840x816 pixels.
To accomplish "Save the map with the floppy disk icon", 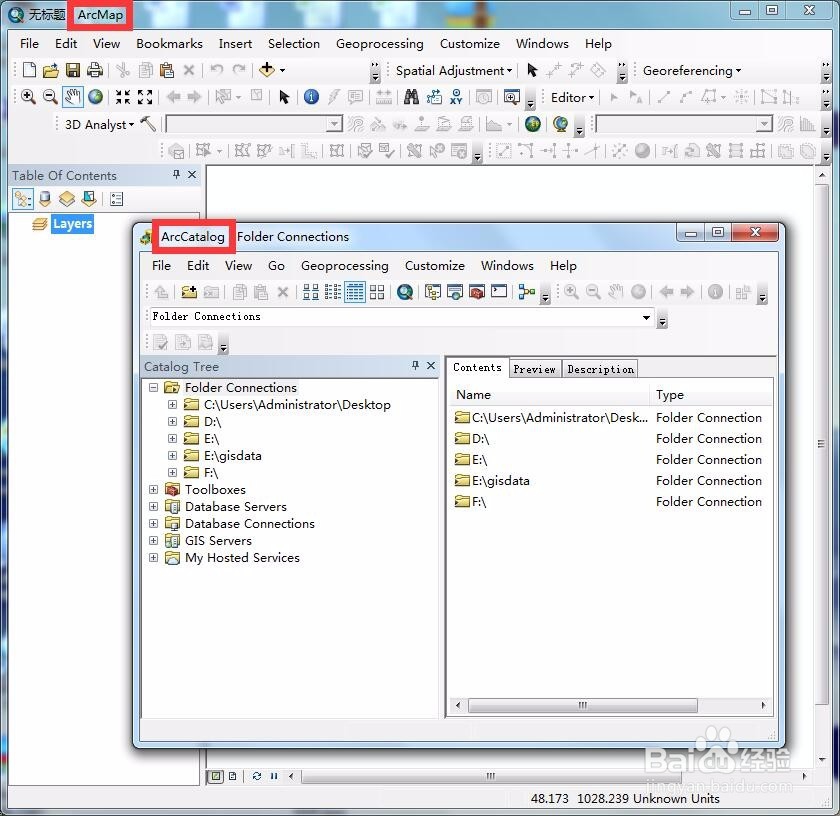I will click(73, 70).
